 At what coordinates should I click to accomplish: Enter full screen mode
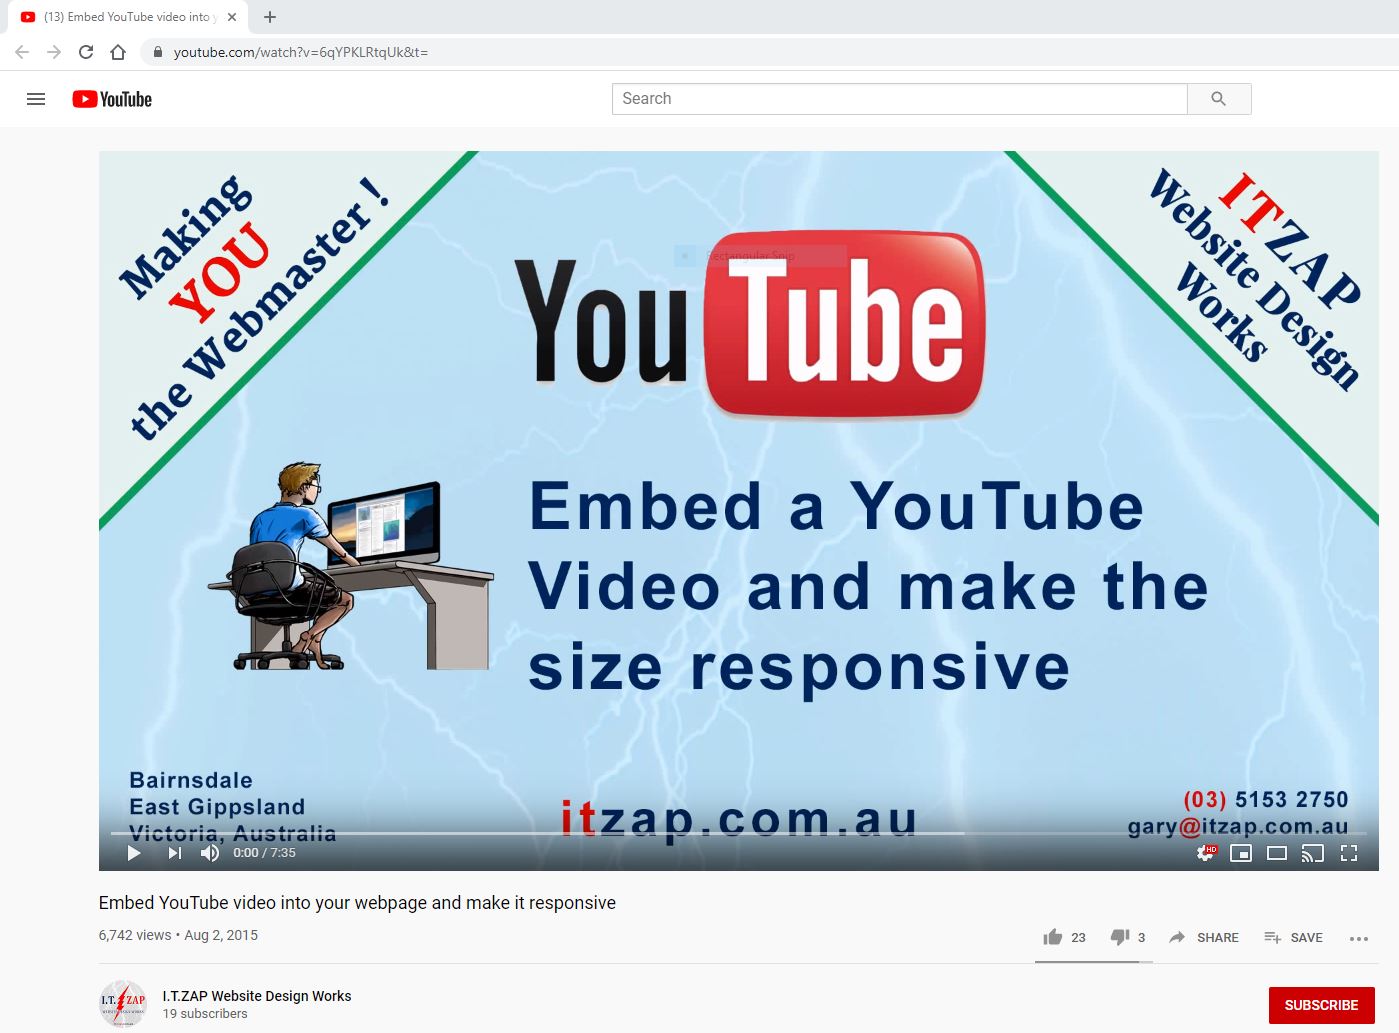(x=1349, y=853)
